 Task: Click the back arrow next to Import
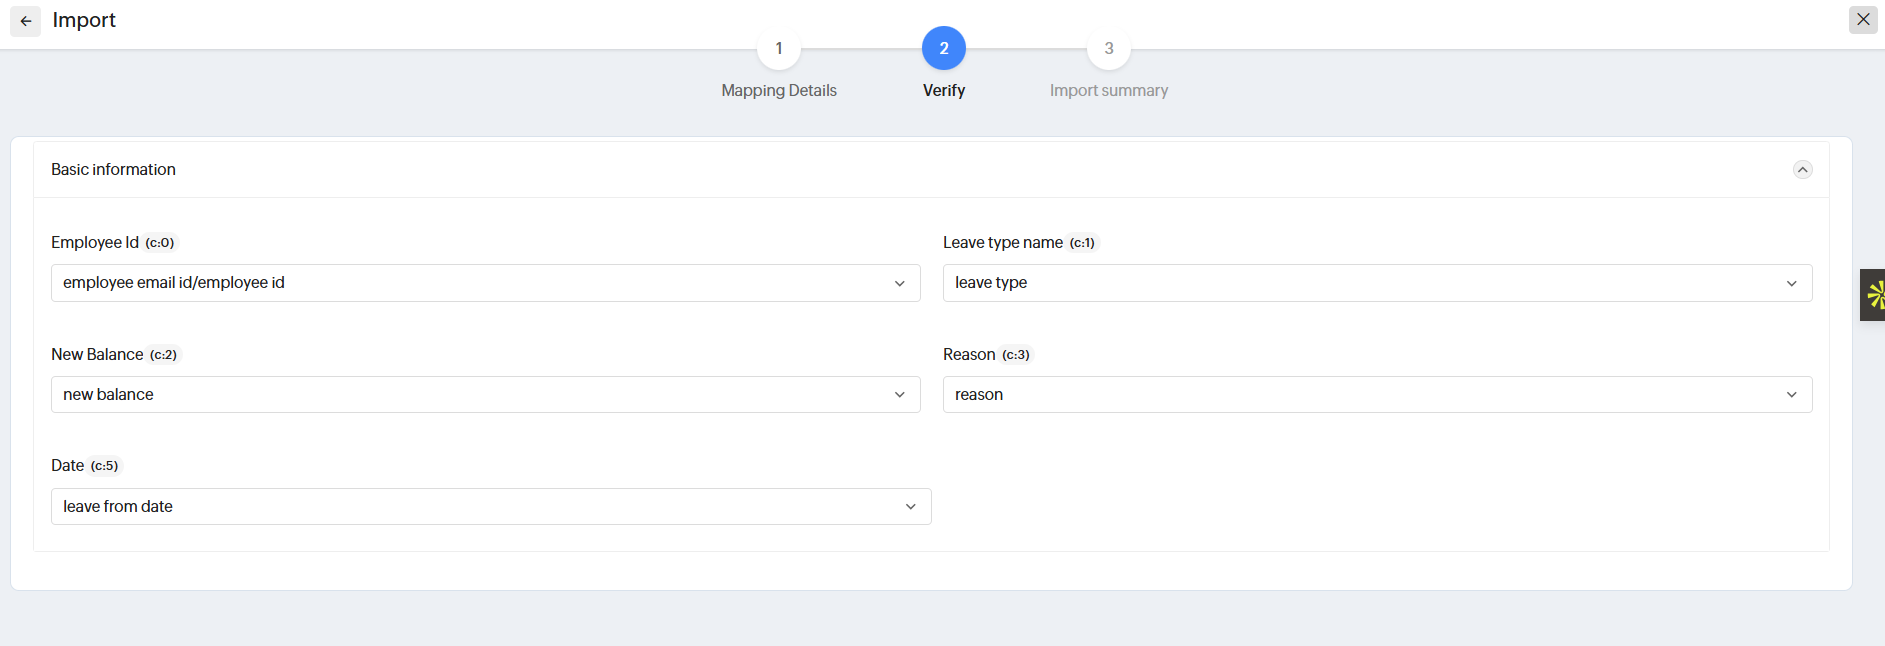26,21
